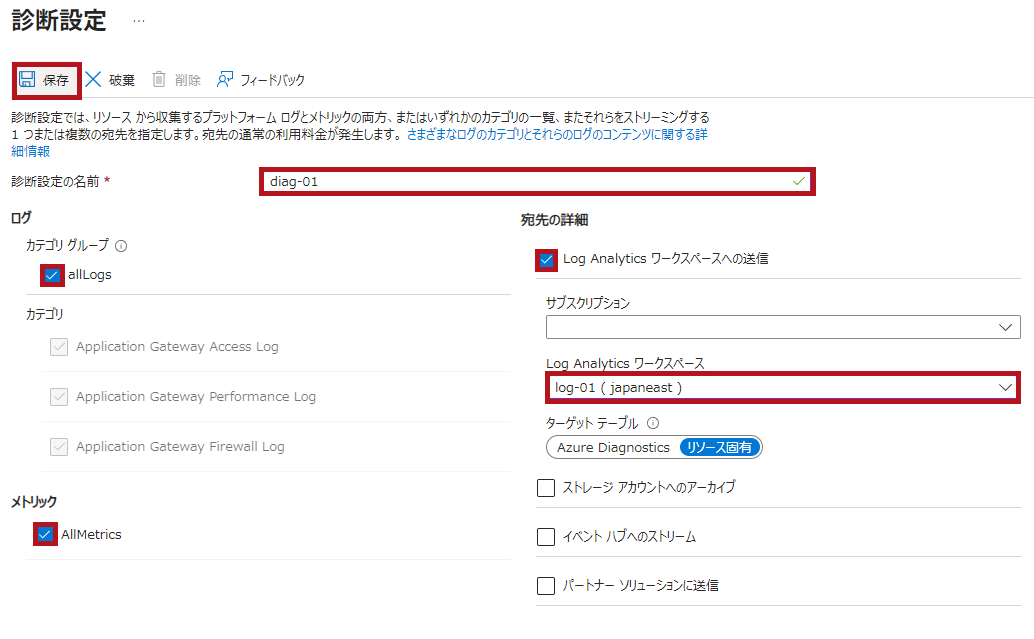Click info icon next to ターゲット テーブル
Viewport: 1034px width, 639px height.
pos(653,423)
